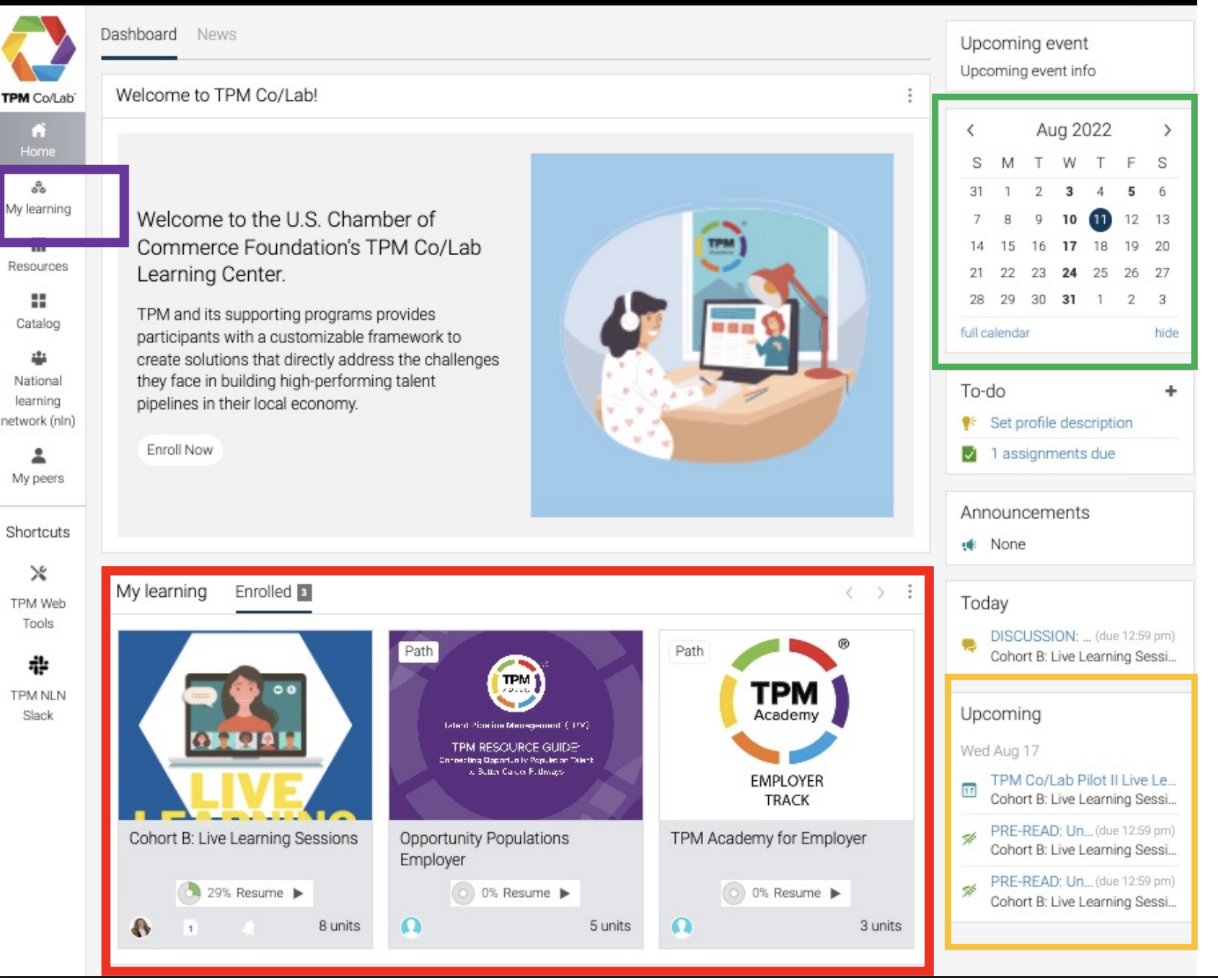The width and height of the screenshot is (1218, 978).
Task: Open My learning widget three-dot menu
Action: (x=909, y=592)
